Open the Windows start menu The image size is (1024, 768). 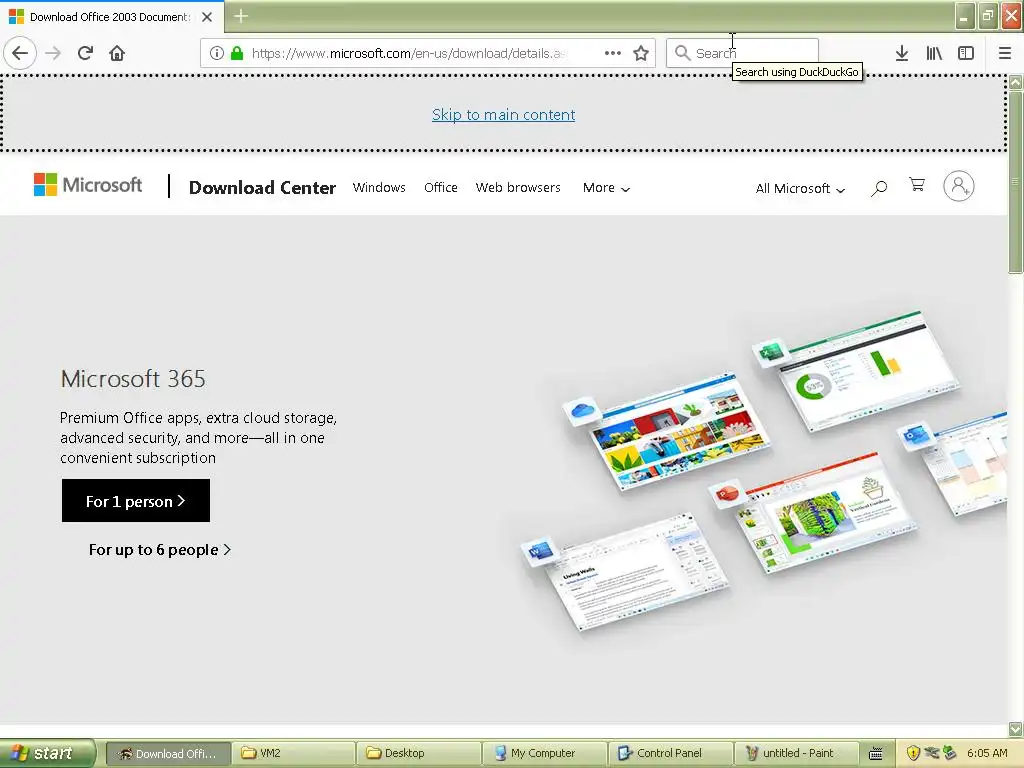48,753
